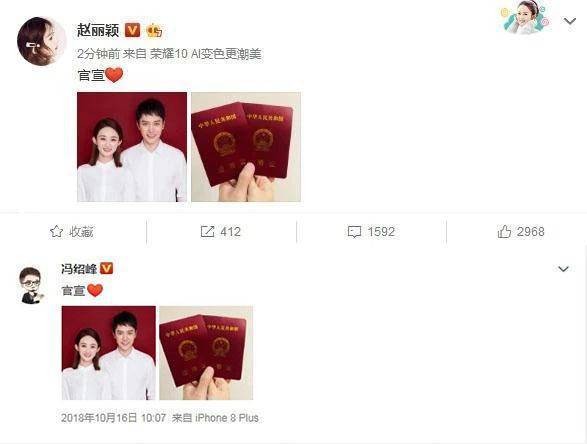Open marriage certificates photo in 冯绍峰's post
This screenshot has height=444, width=587.
point(206,353)
